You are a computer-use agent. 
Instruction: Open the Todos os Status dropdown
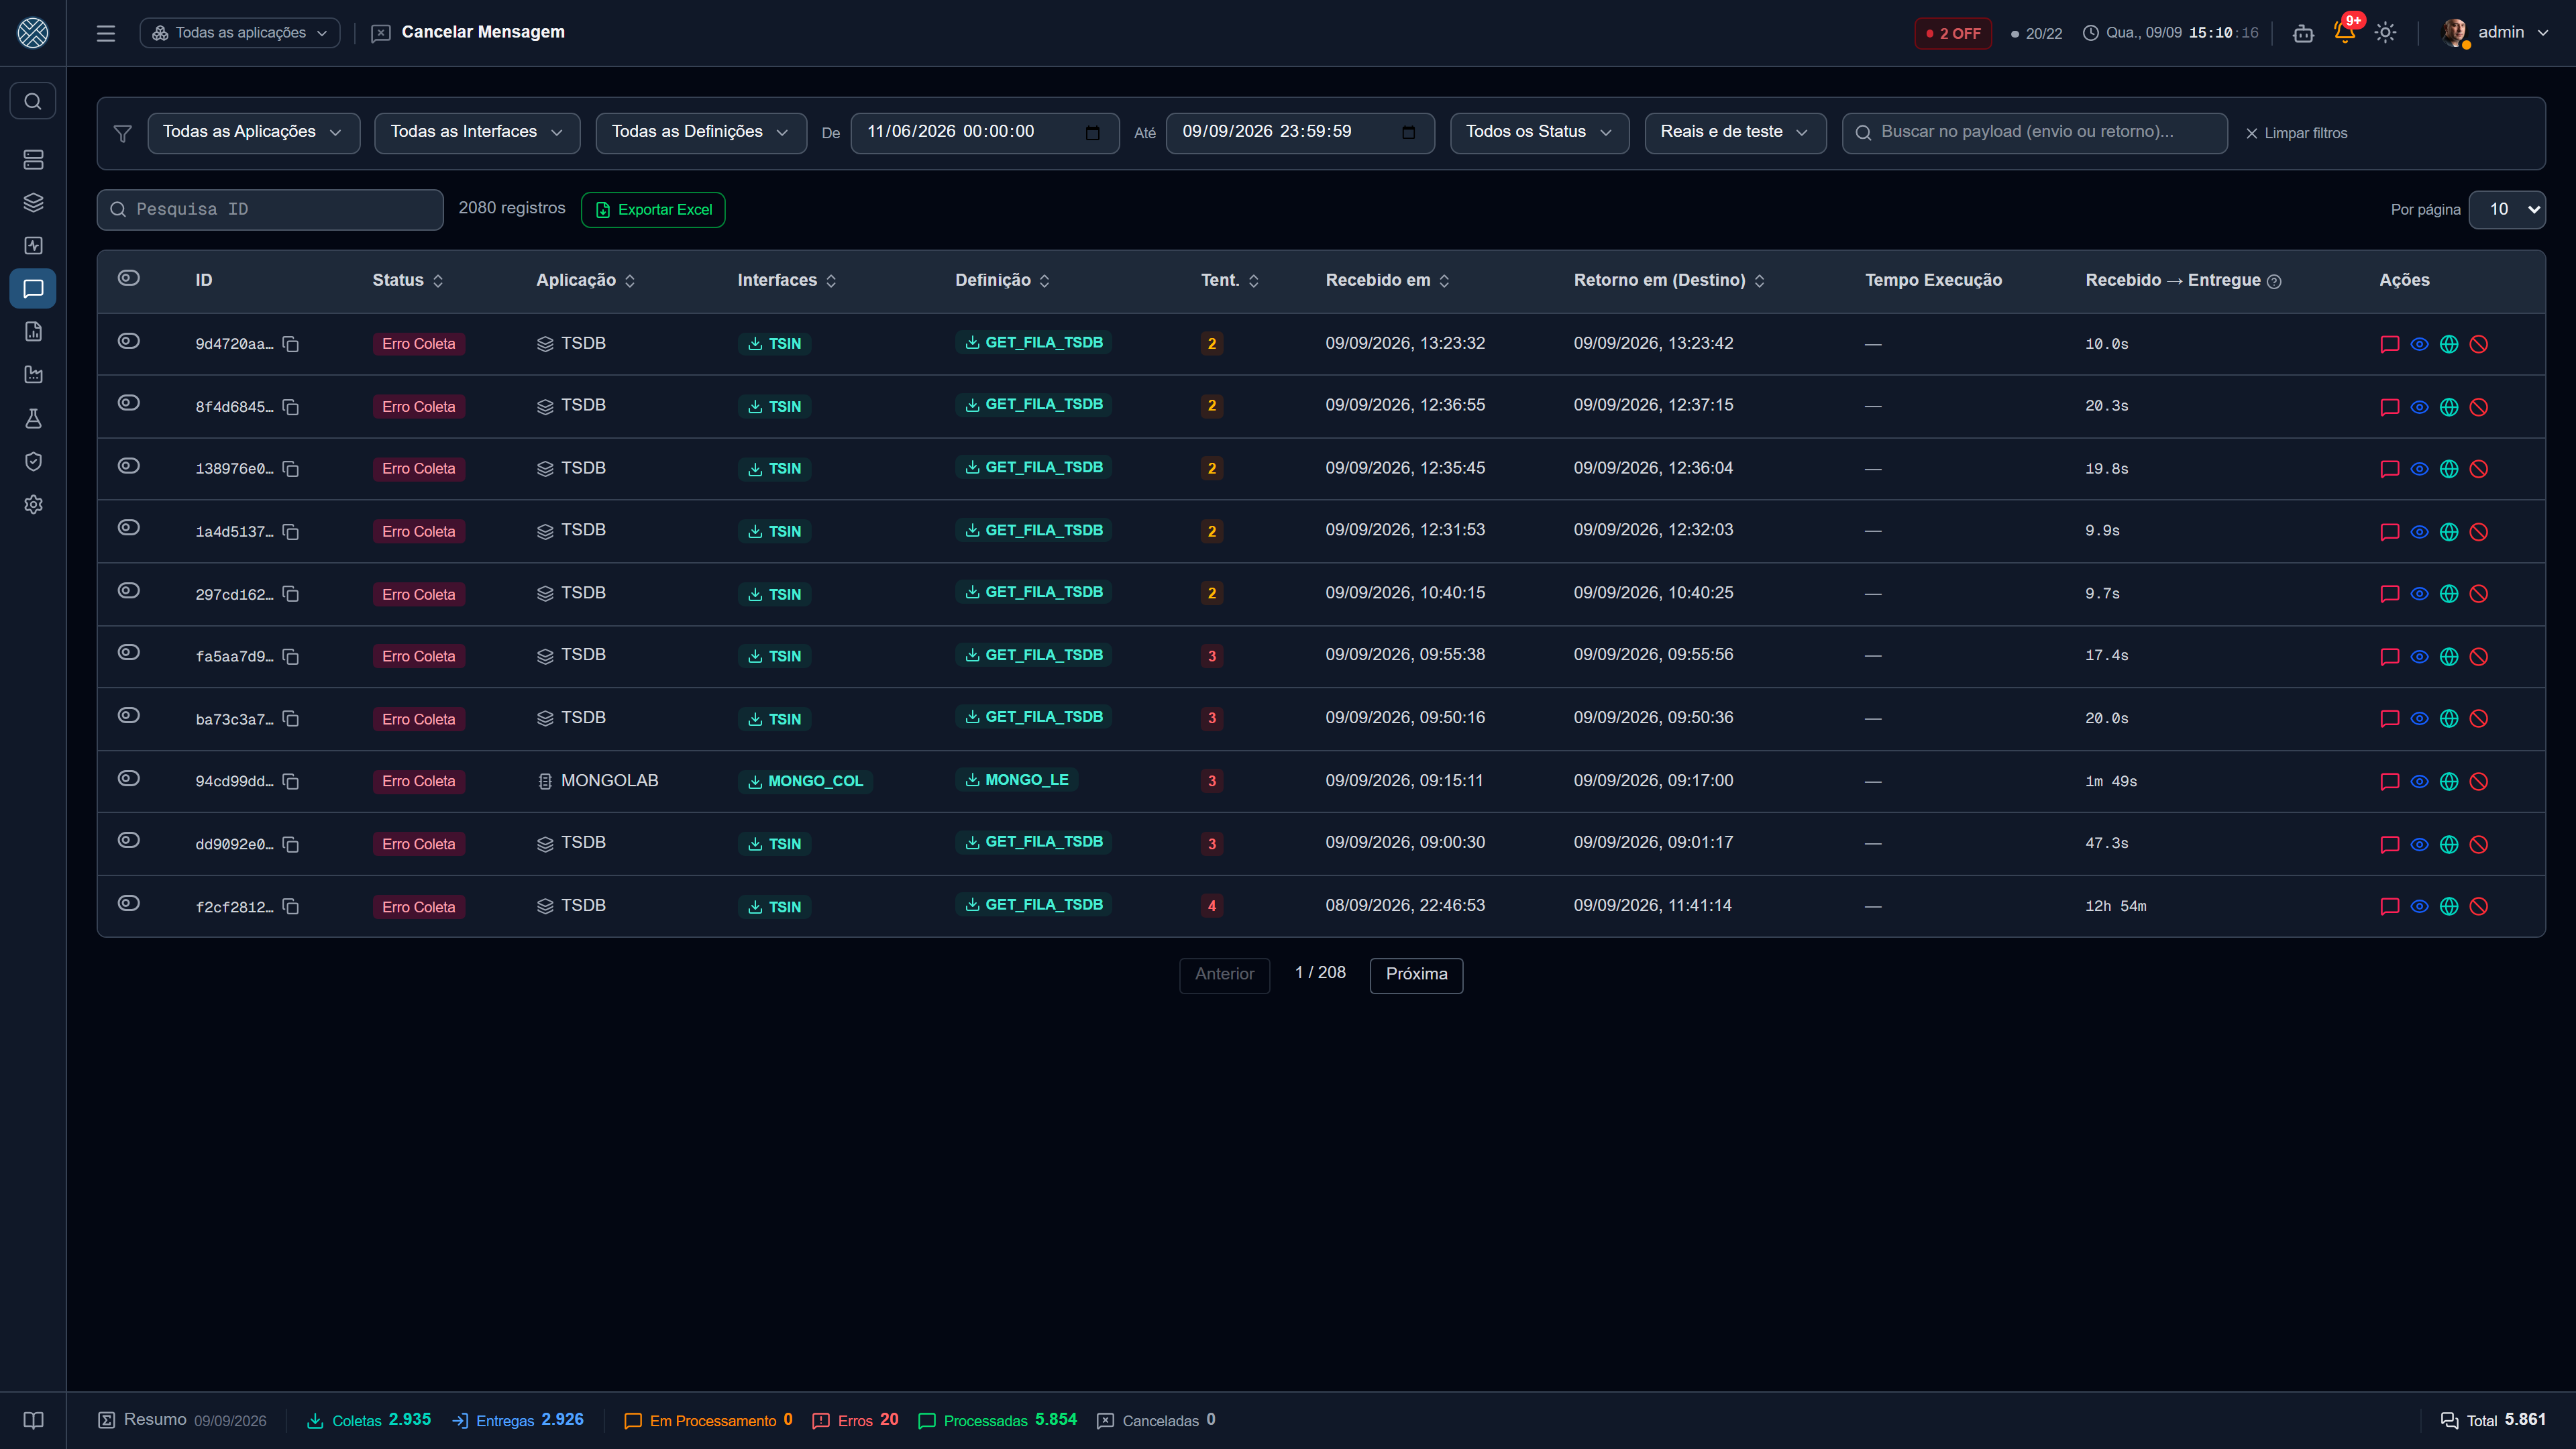coord(1539,132)
